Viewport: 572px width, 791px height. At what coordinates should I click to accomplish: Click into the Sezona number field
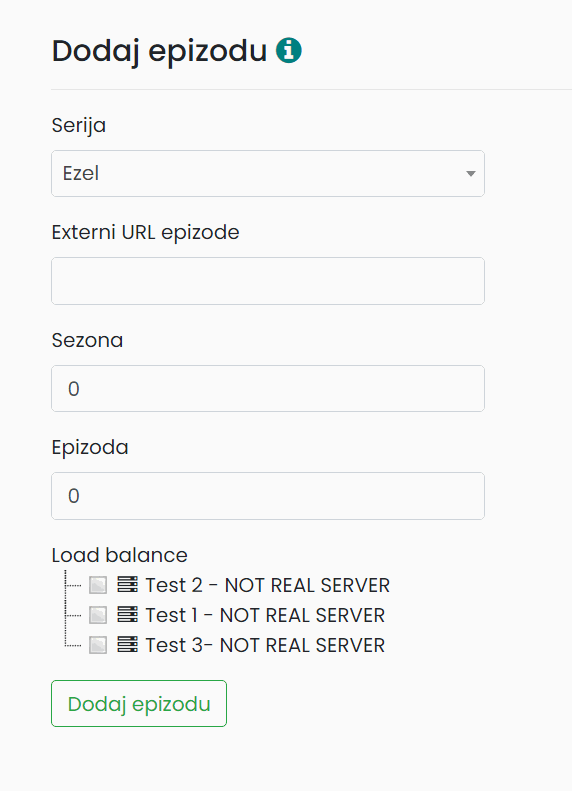click(x=268, y=388)
